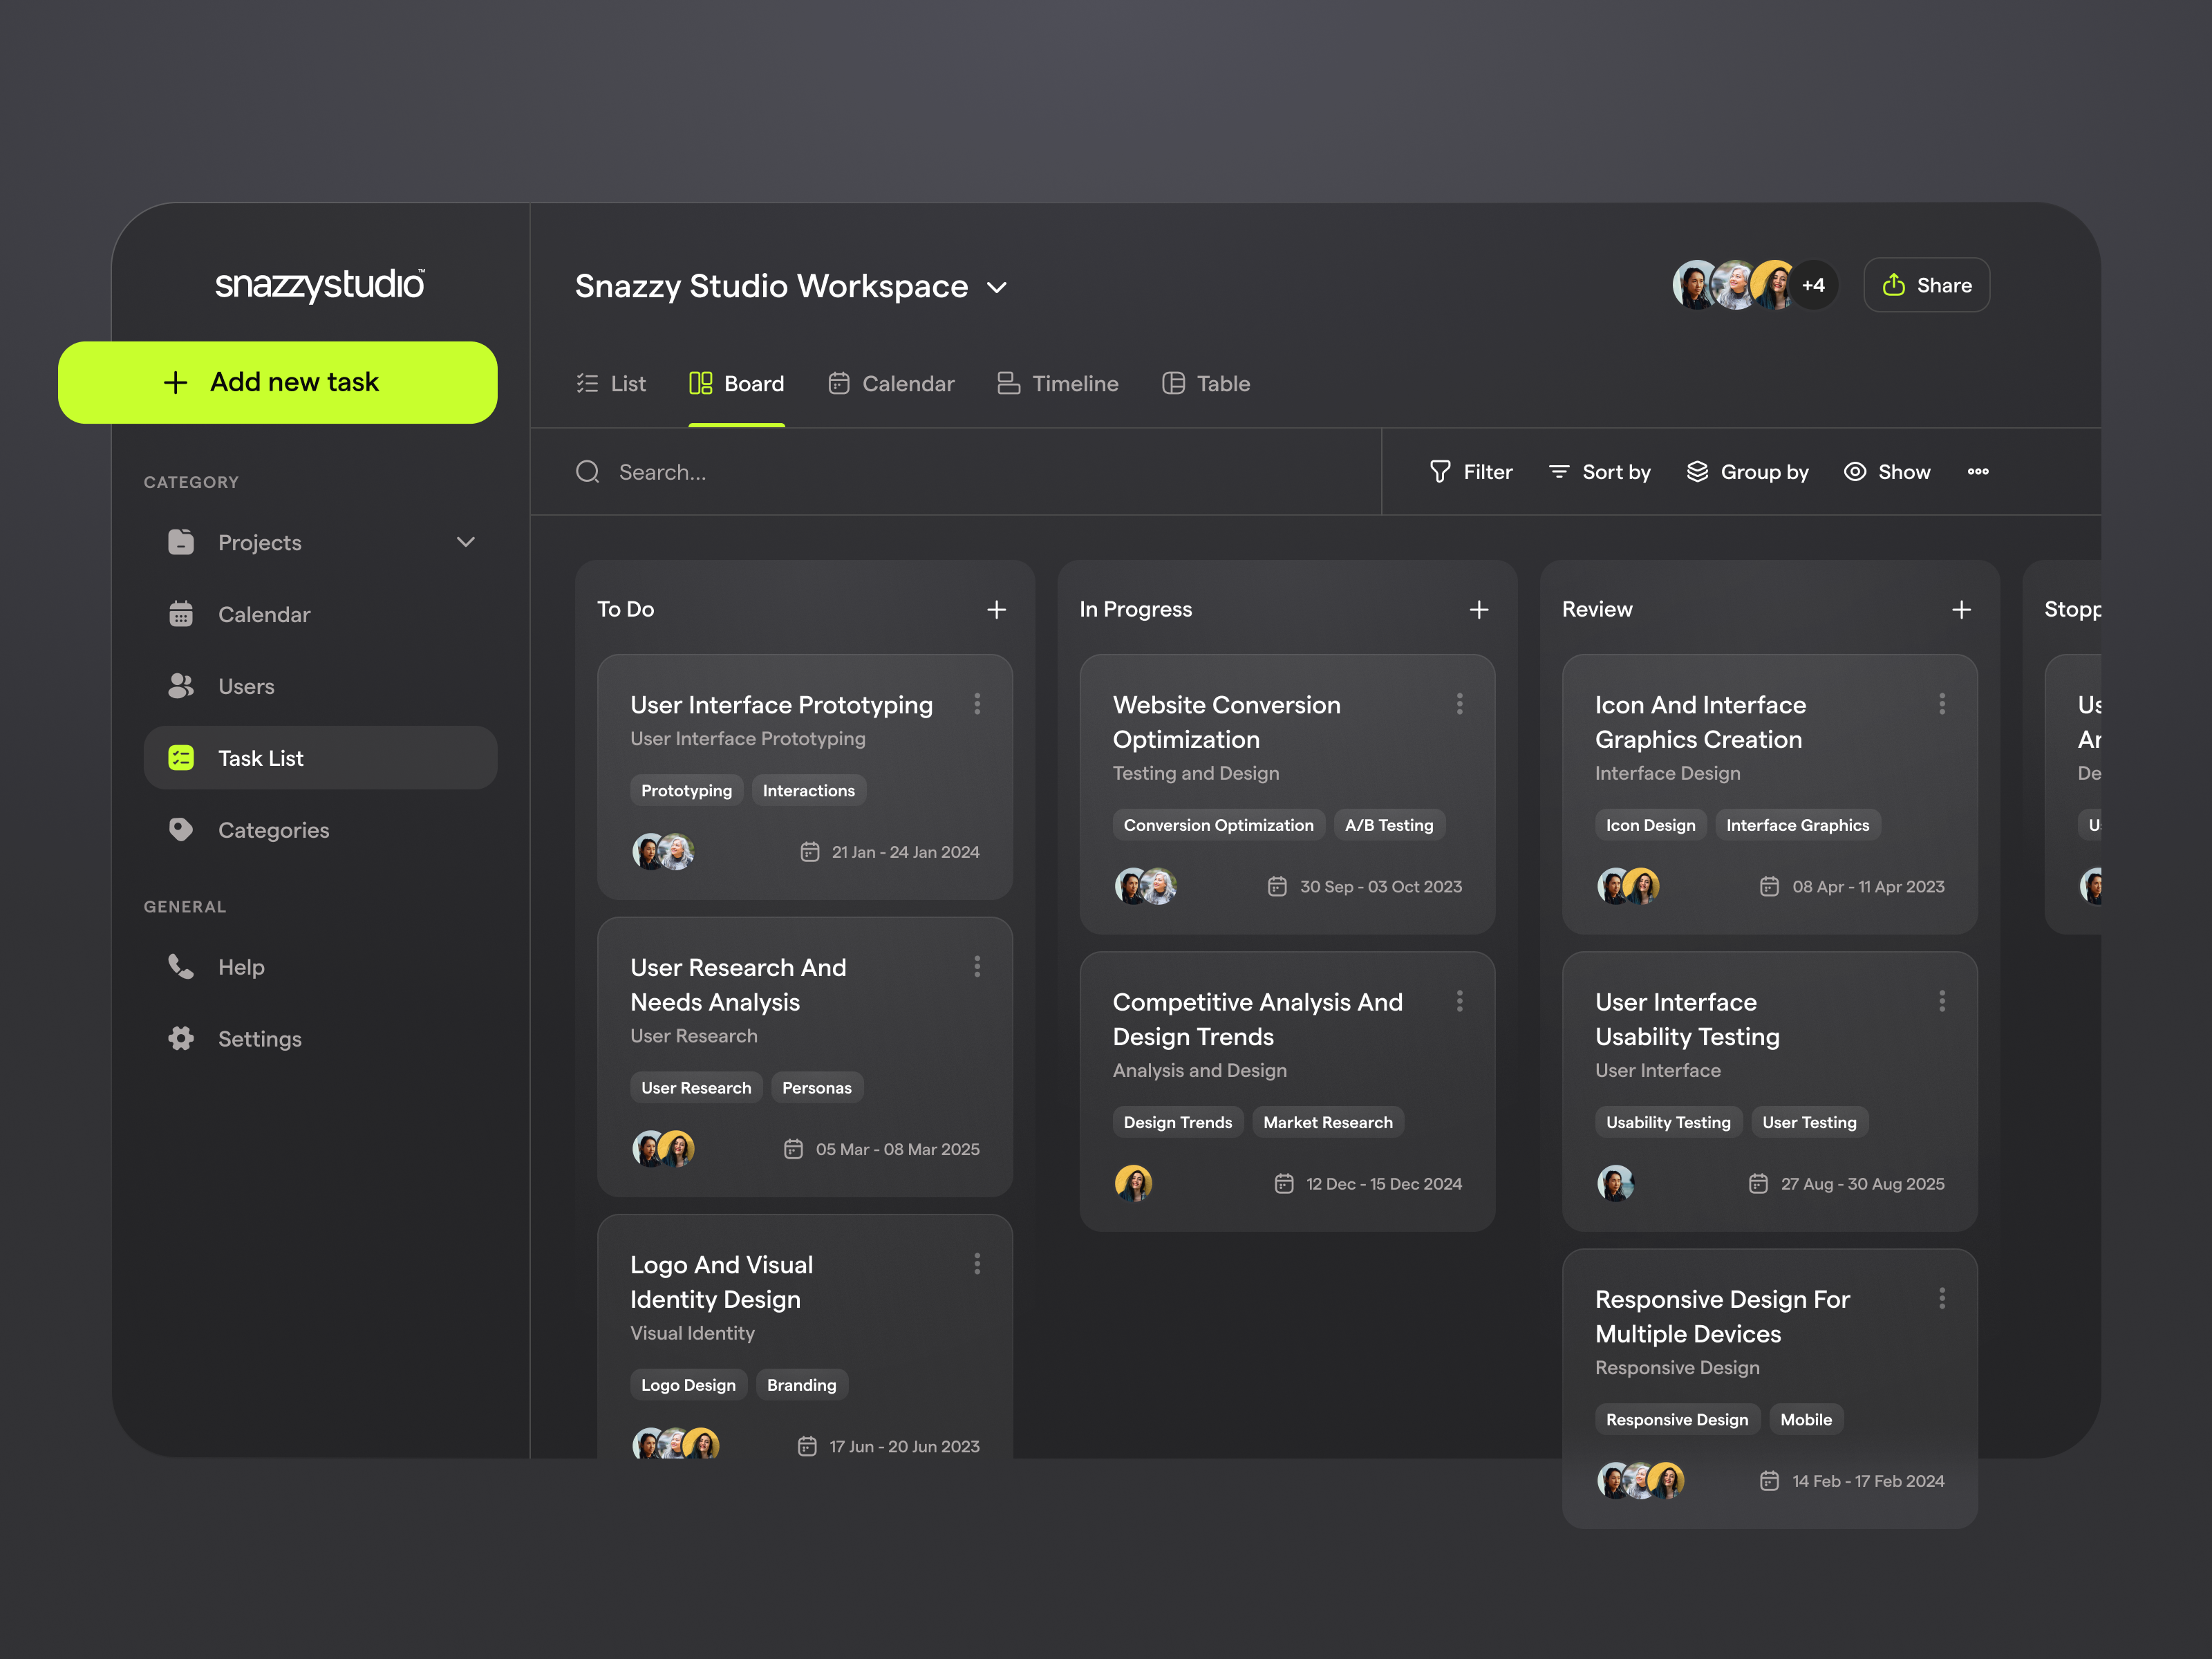Click the Market Research tag
2212x1659 pixels.
(x=1327, y=1122)
